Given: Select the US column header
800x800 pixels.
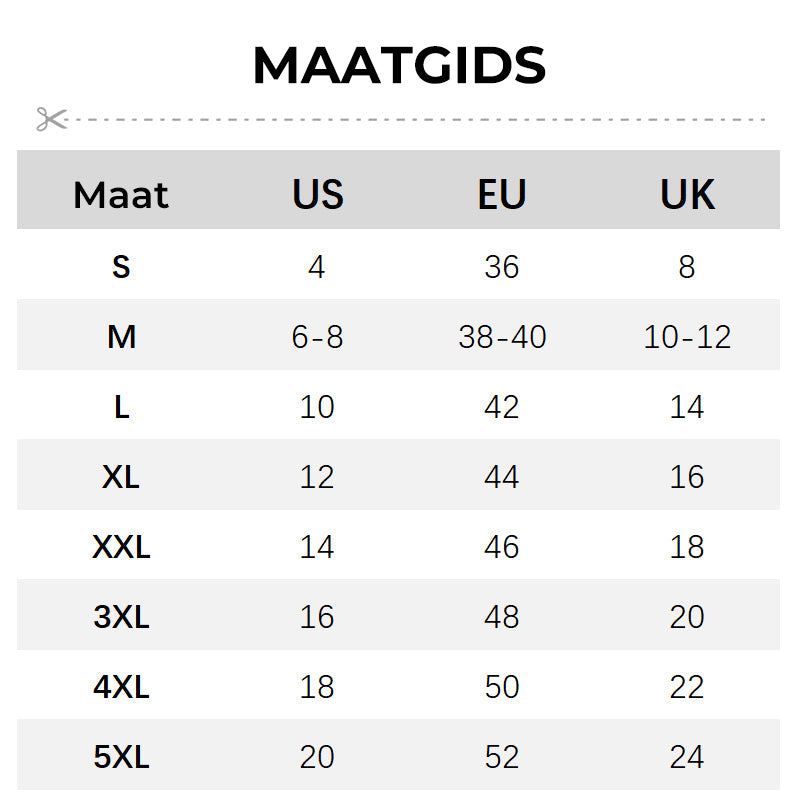Looking at the screenshot, I should point(318,194).
